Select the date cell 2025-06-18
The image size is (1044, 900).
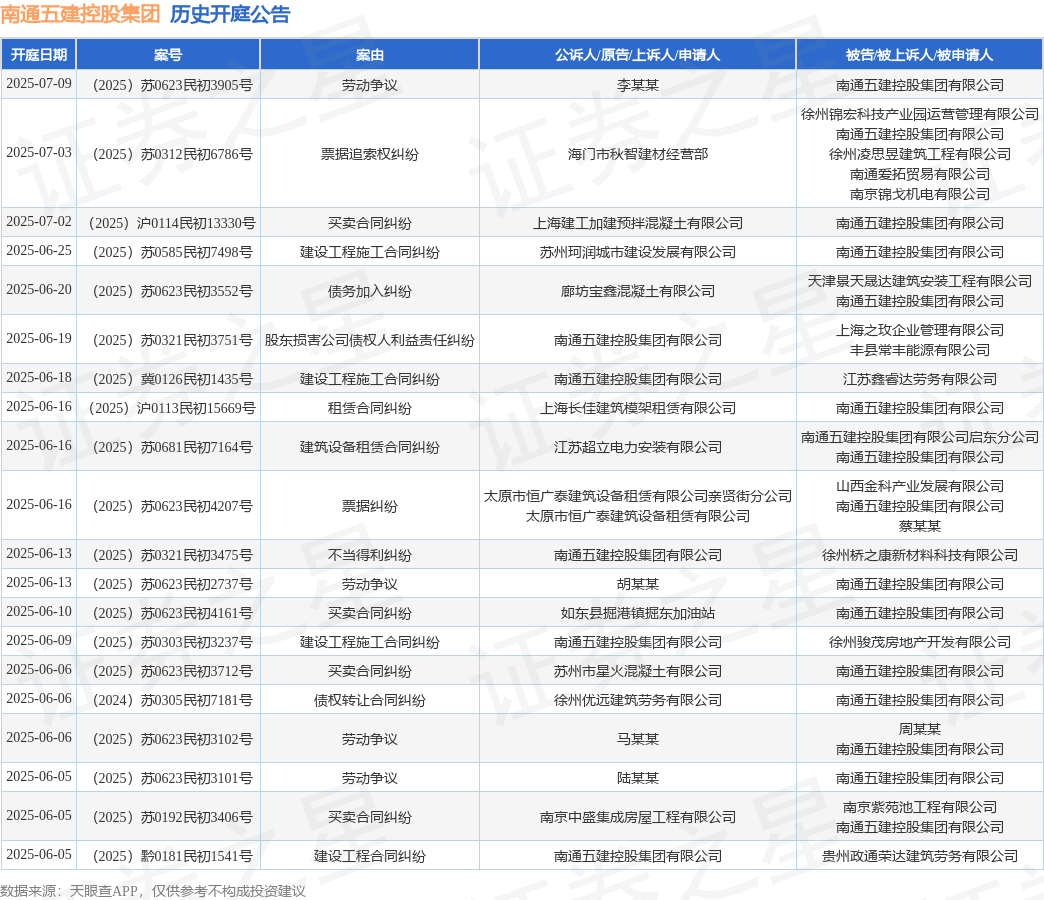click(x=39, y=378)
